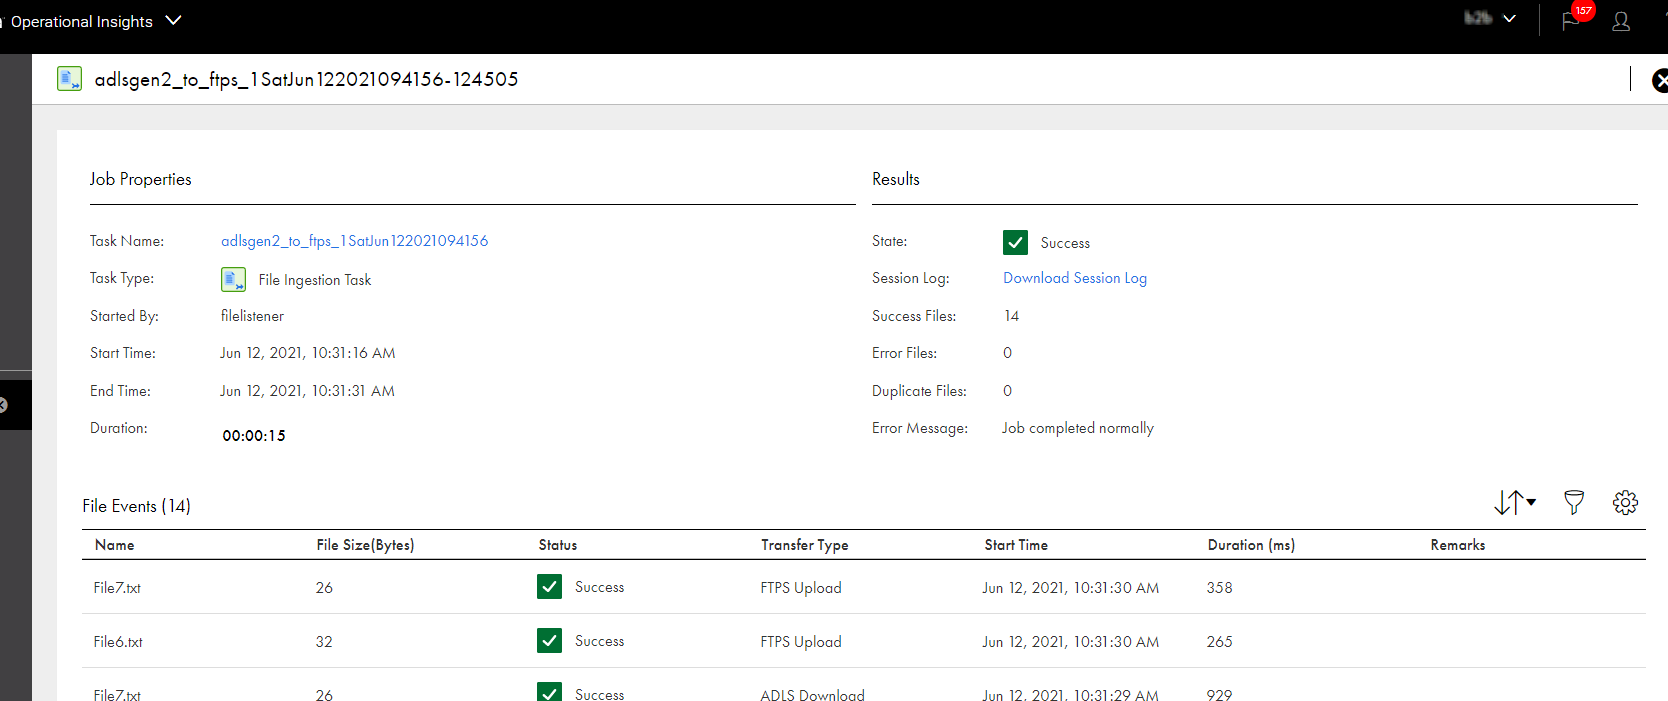Sort by Remarks column header
Image resolution: width=1668 pixels, height=701 pixels.
1458,545
